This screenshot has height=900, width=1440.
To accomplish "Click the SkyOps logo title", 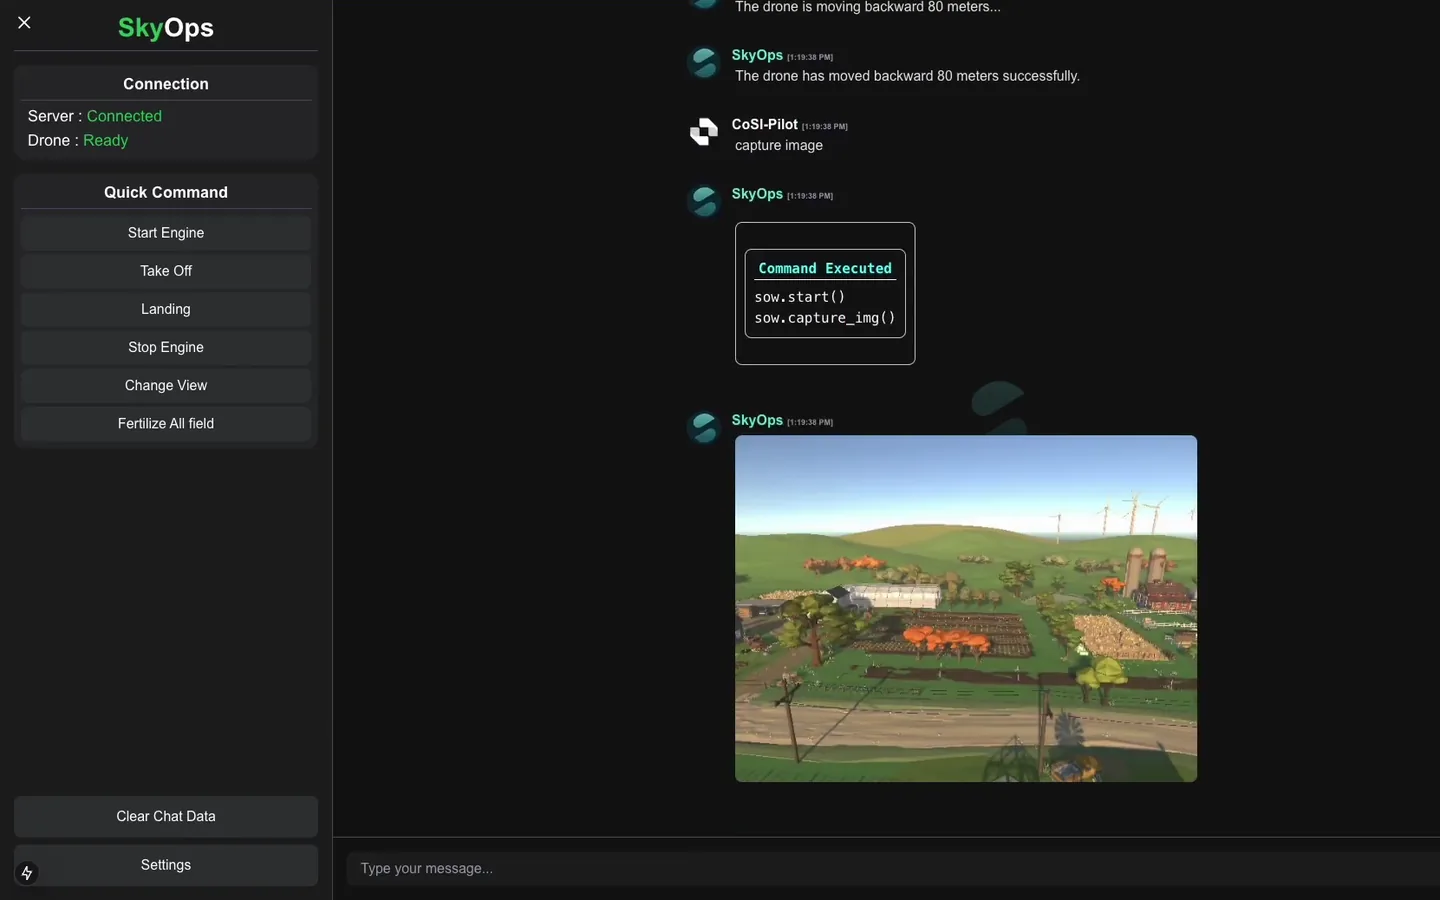I will pos(166,28).
